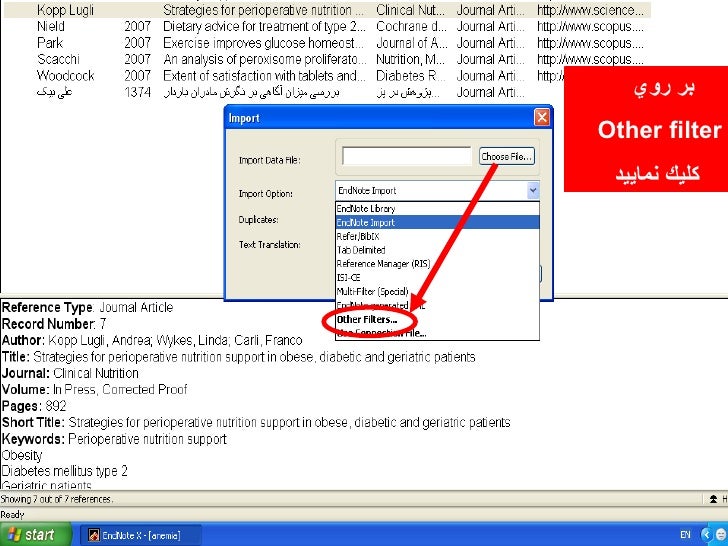728x546 pixels.
Task: Click the Journal: Clinical Nutrition preview line
Action: tap(70, 373)
